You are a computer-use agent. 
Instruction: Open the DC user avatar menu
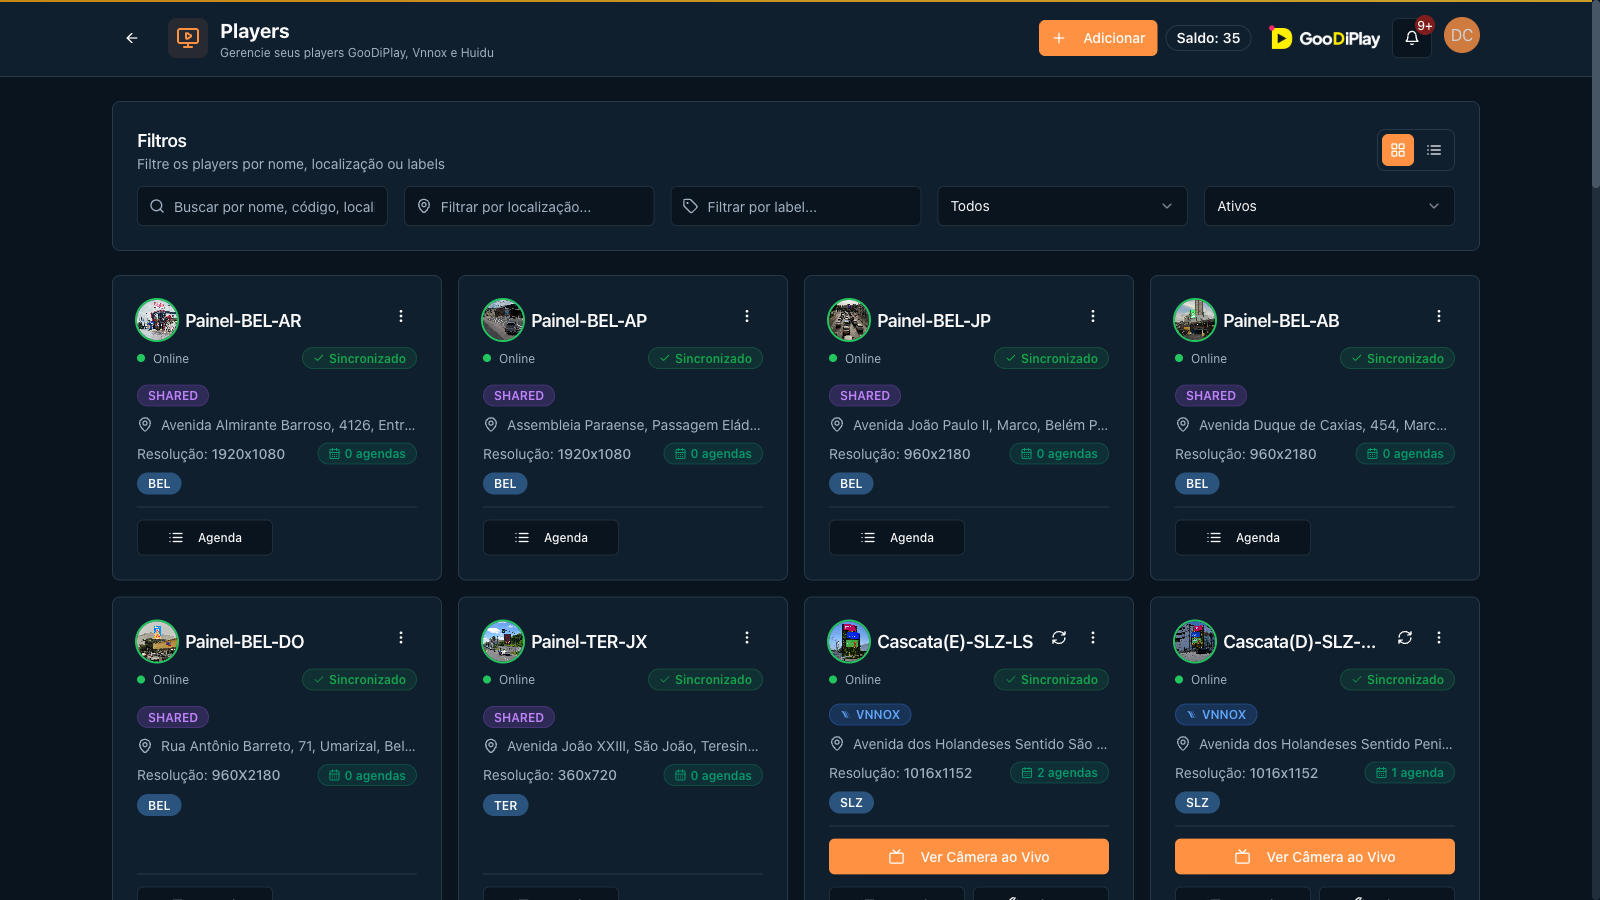1462,35
